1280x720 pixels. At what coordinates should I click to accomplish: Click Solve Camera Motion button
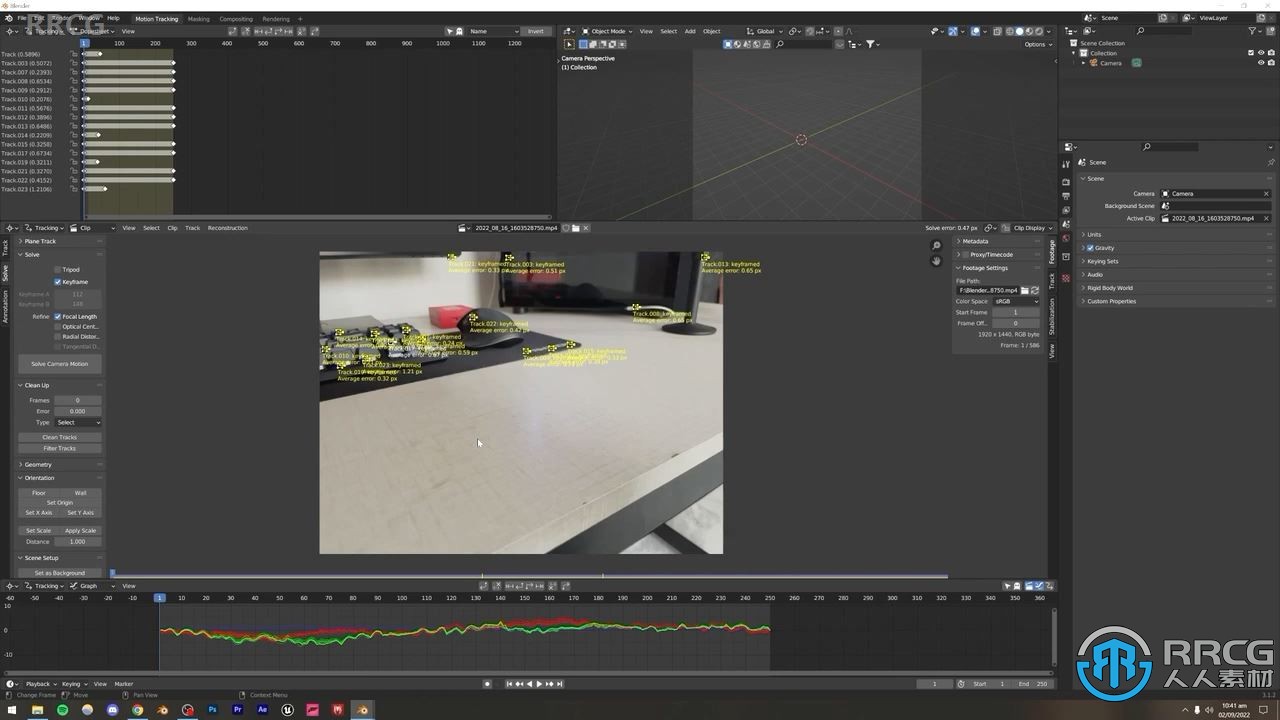(x=59, y=364)
